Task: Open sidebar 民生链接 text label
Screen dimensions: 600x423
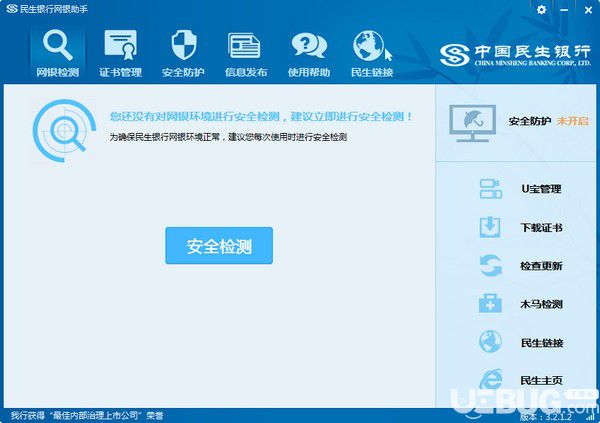Action: point(542,343)
